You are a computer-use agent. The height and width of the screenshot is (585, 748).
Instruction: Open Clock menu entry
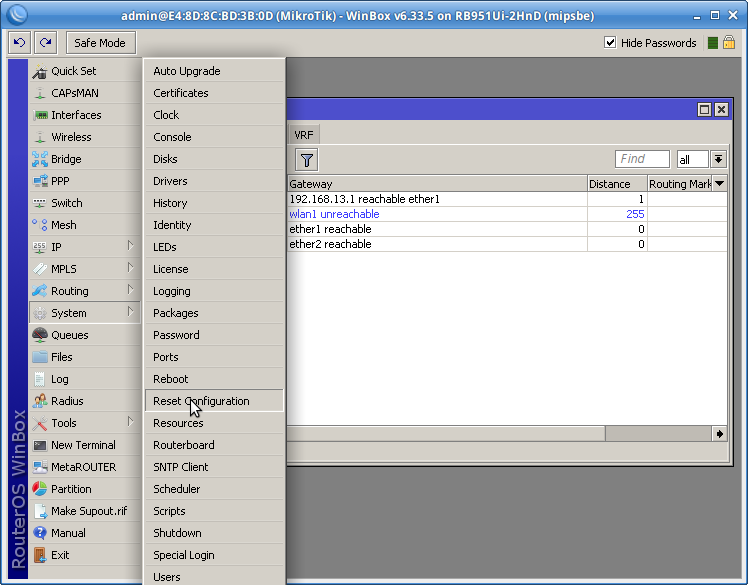214,115
